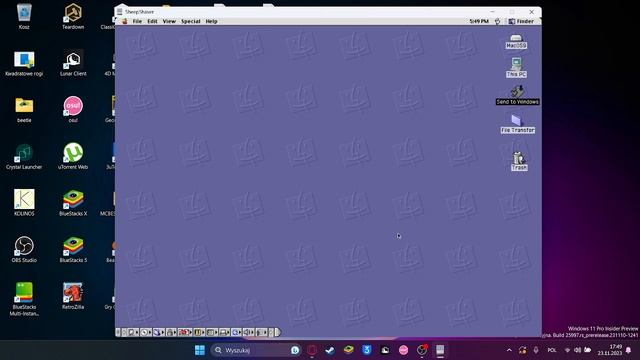The width and height of the screenshot is (640, 360).
Task: Open the yellow control strip module
Action: 198,332
